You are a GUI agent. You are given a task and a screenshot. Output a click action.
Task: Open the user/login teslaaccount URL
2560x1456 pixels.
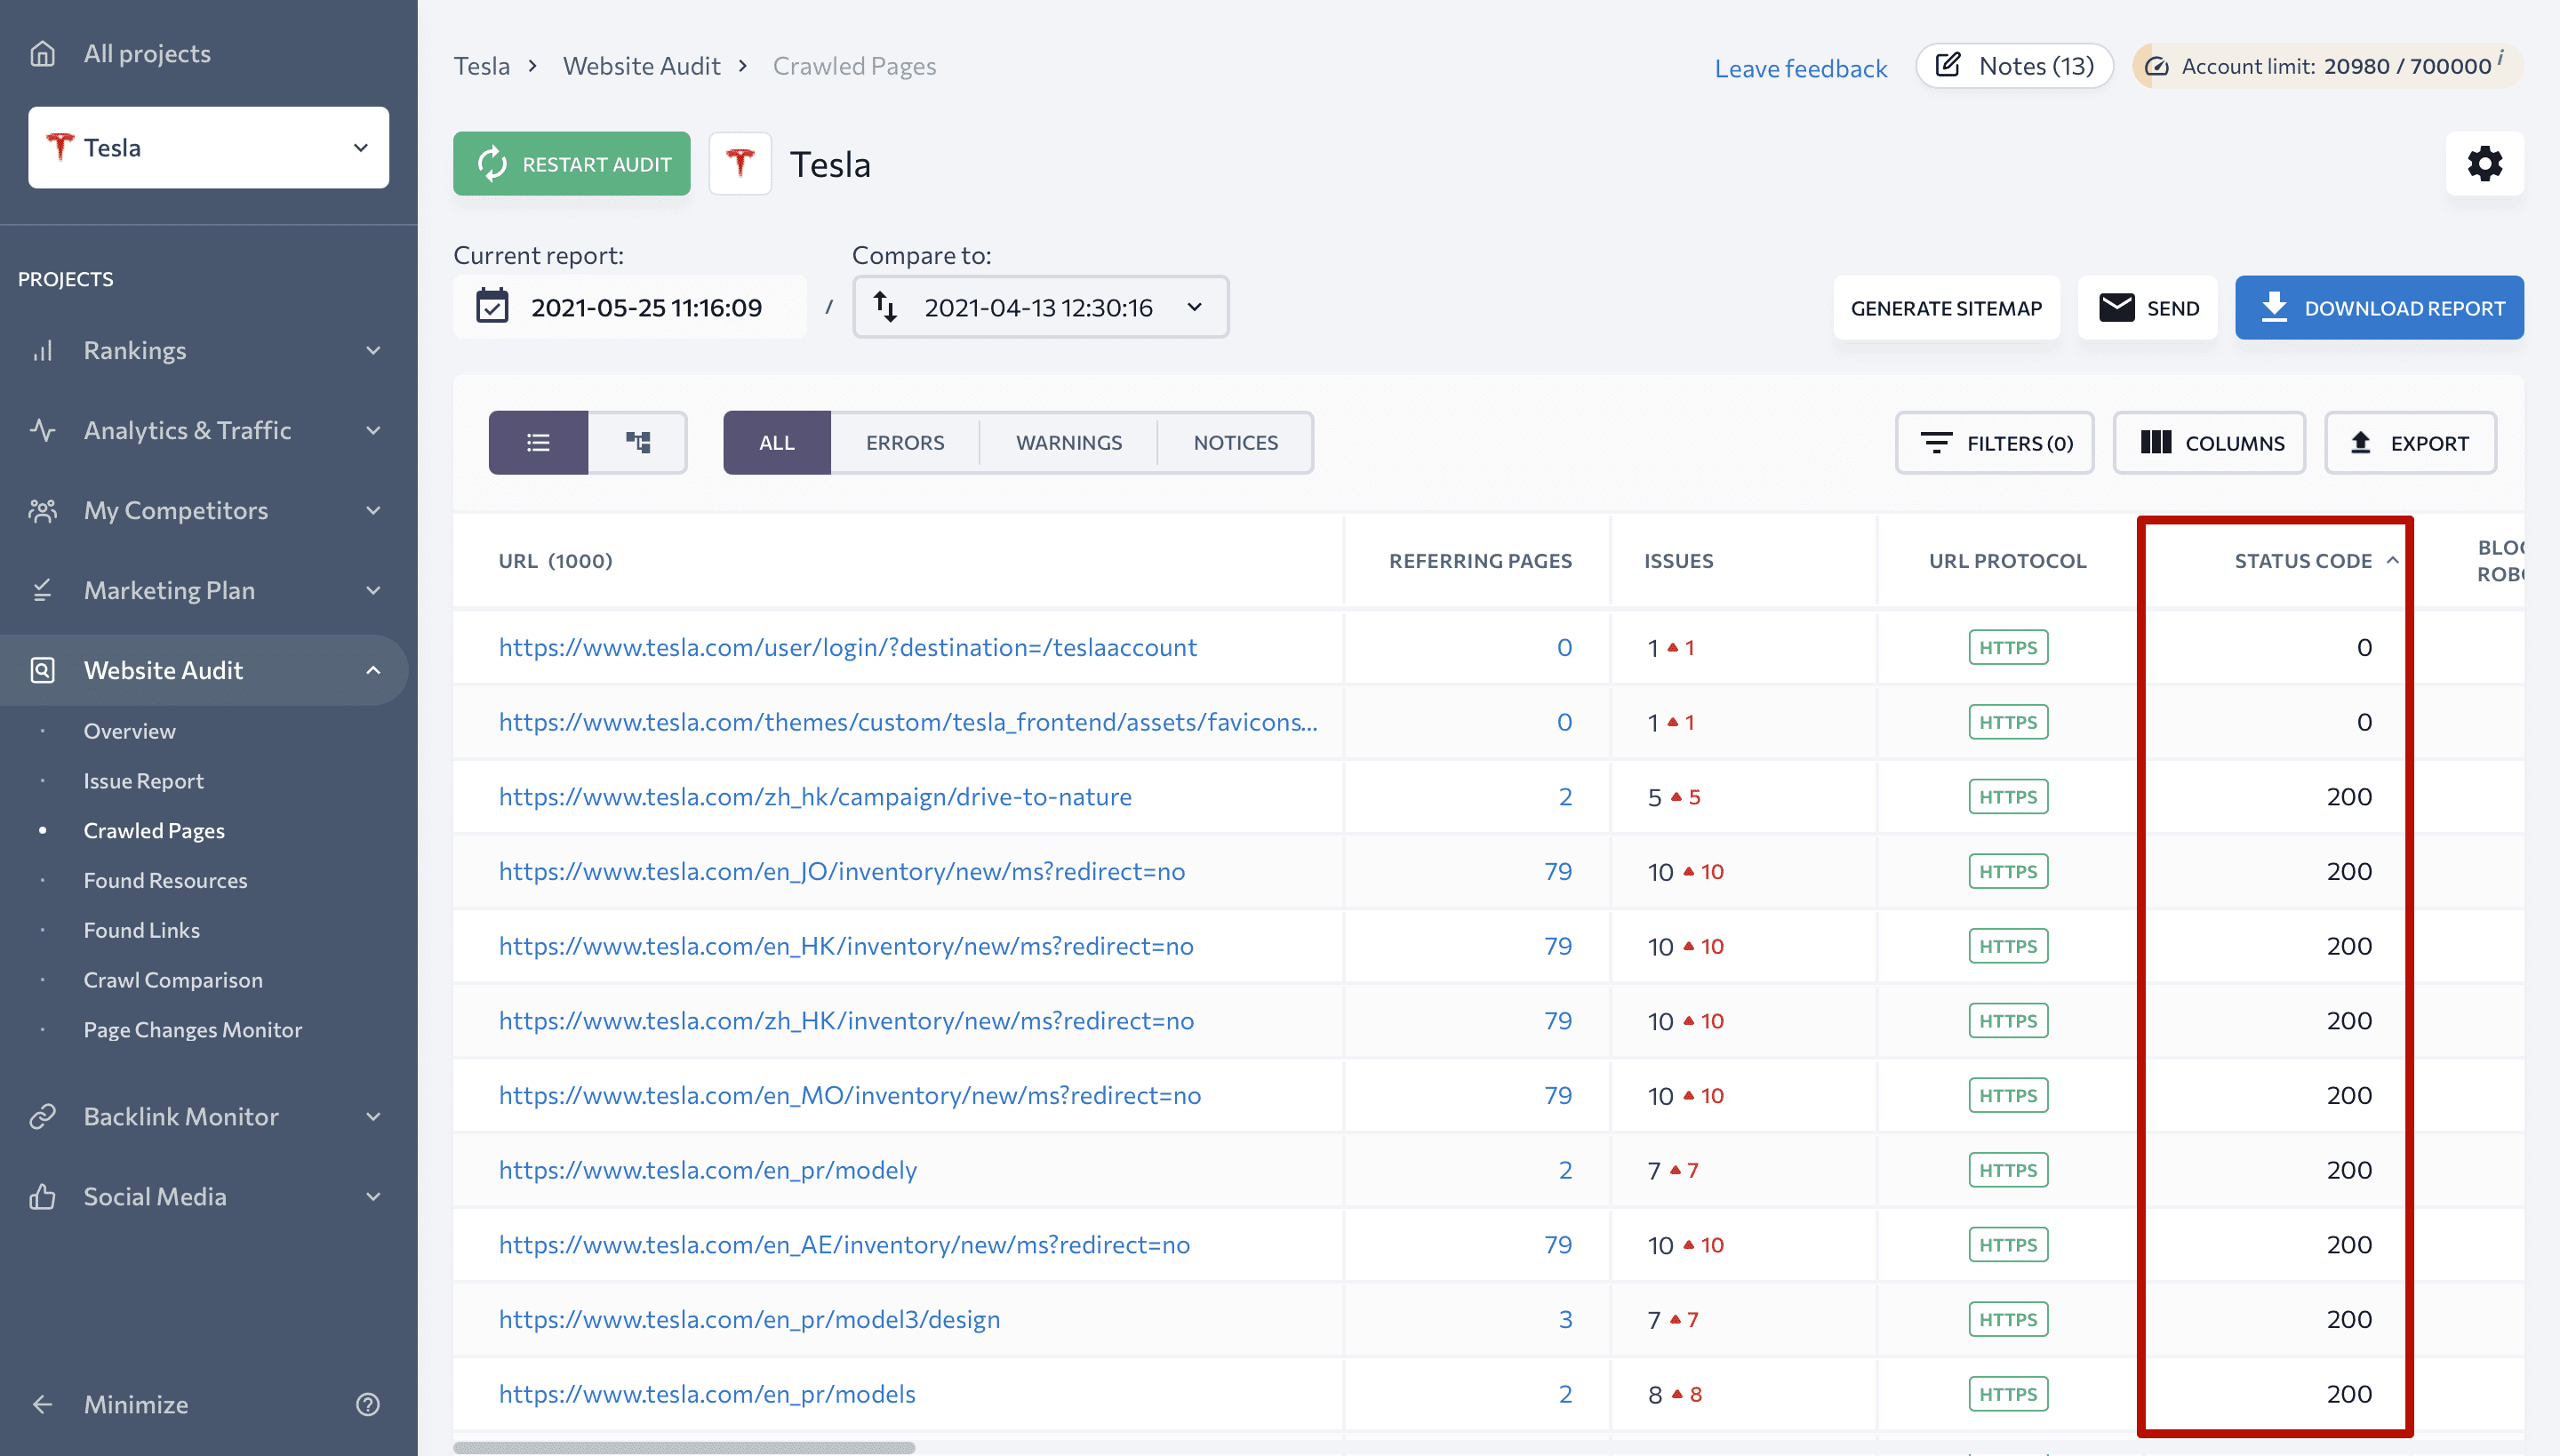pos(847,647)
